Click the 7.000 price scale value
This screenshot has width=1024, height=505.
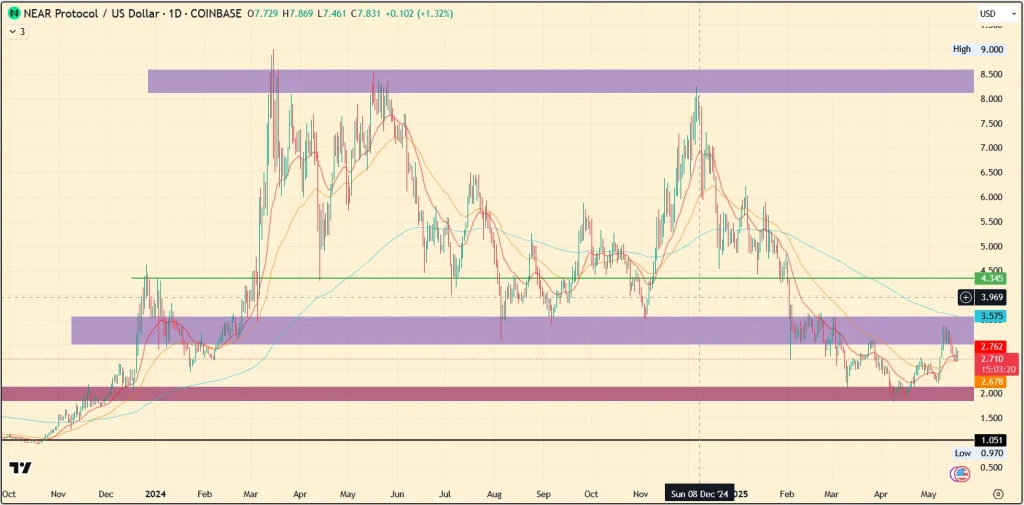pyautogui.click(x=991, y=148)
